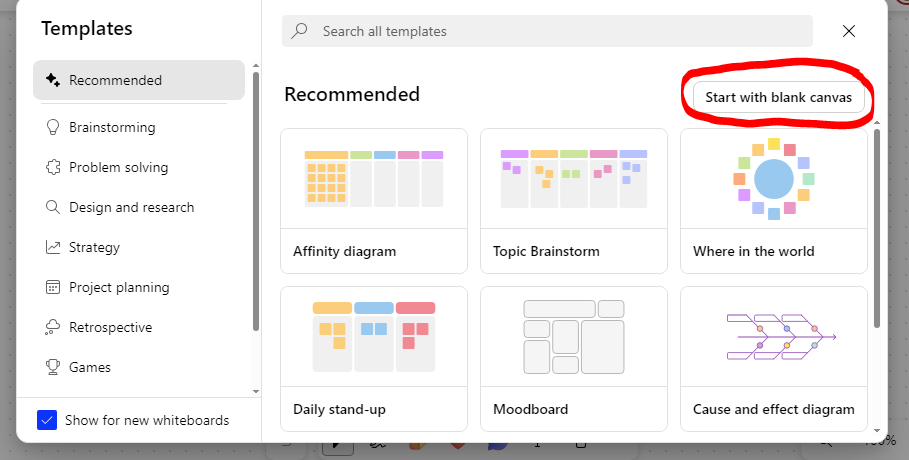This screenshot has height=460, width=909.
Task: Select Retrospective thought cloud icon
Action: [x=53, y=327]
